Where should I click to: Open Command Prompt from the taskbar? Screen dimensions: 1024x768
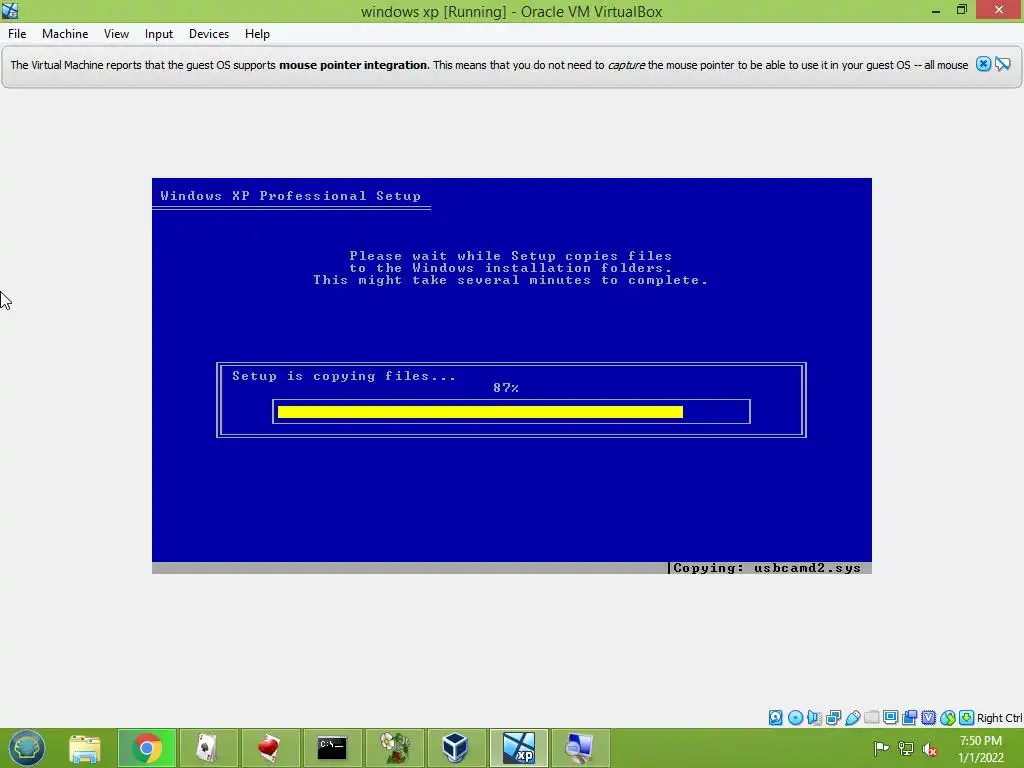(x=332, y=748)
